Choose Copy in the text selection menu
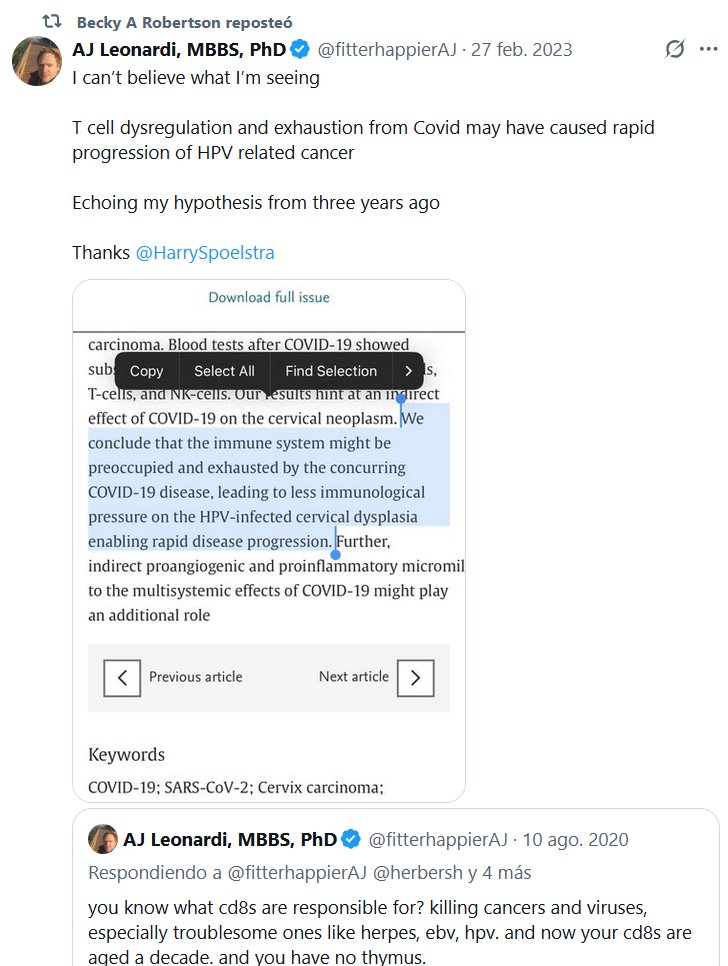The image size is (728, 966). coord(146,371)
